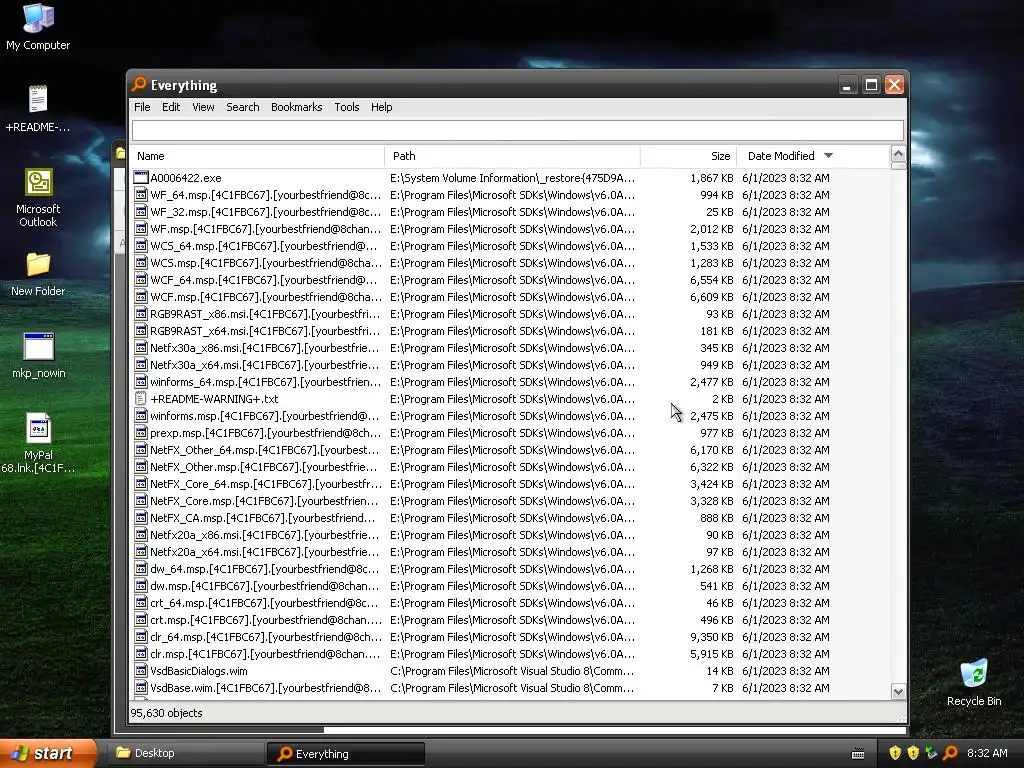Click the Everything magnifier icon in title bar
1024x768 pixels.
pos(138,84)
